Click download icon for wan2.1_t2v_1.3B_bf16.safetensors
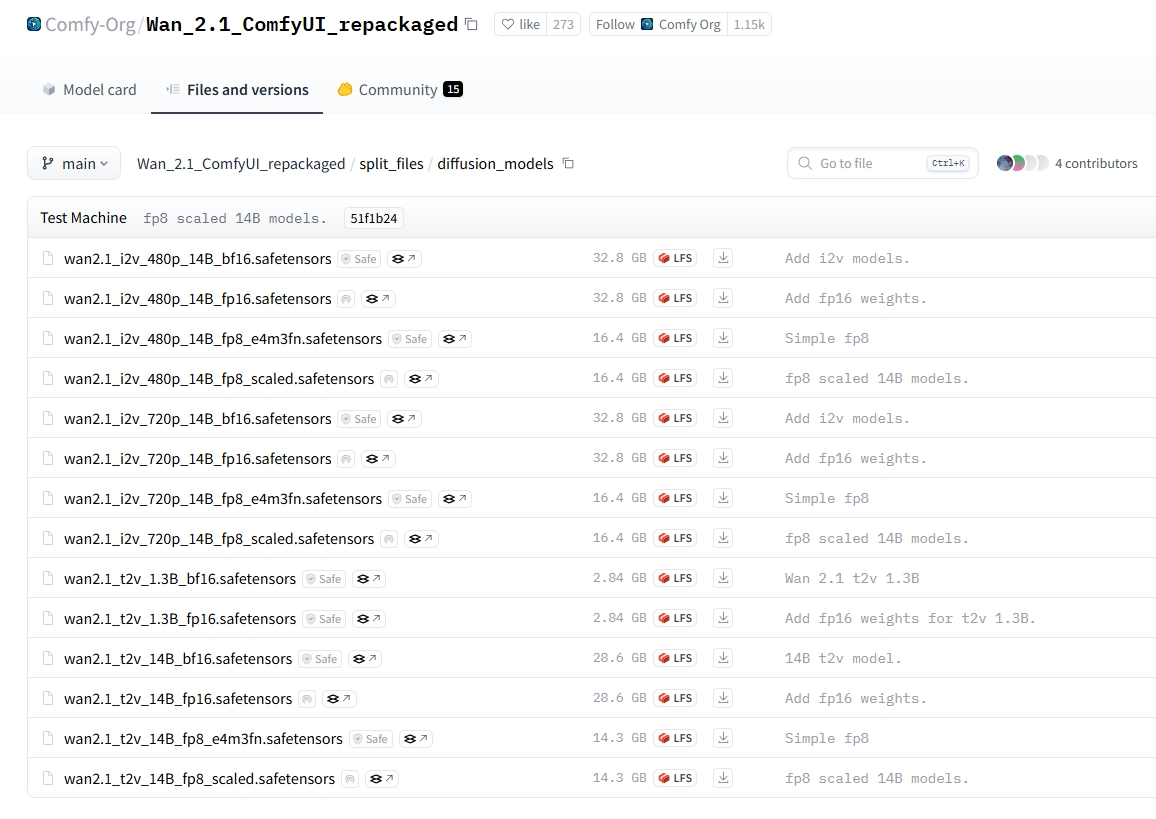The width and height of the screenshot is (1156, 819). tap(723, 578)
